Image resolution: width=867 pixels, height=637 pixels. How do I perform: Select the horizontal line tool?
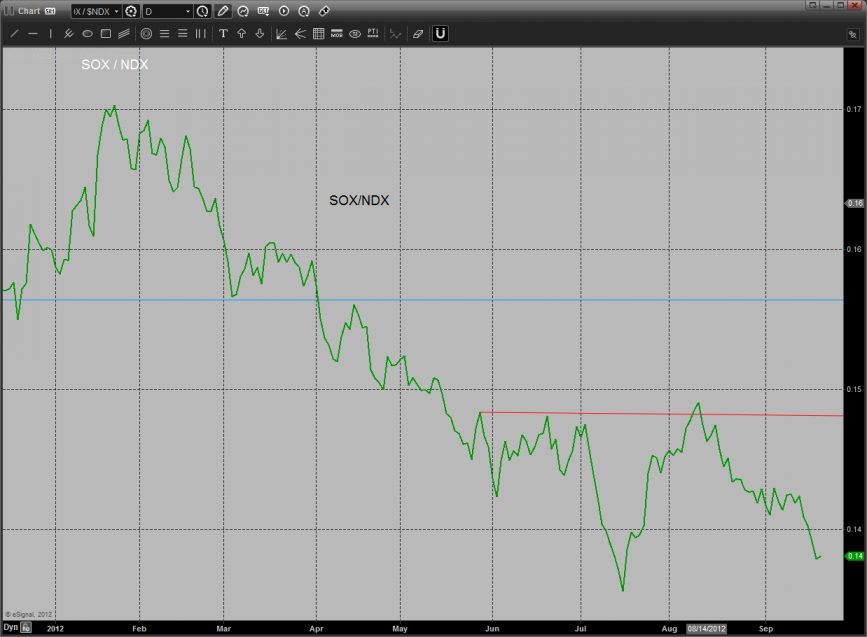[x=32, y=33]
